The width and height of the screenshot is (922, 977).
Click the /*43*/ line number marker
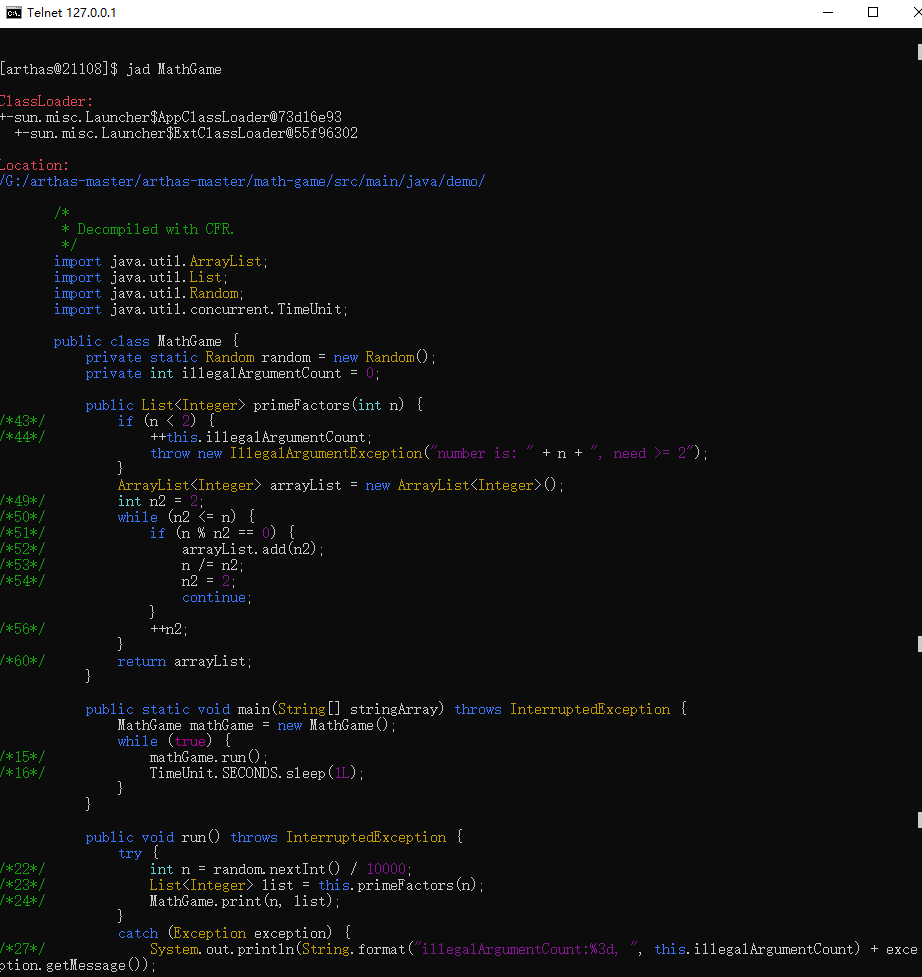coord(22,421)
